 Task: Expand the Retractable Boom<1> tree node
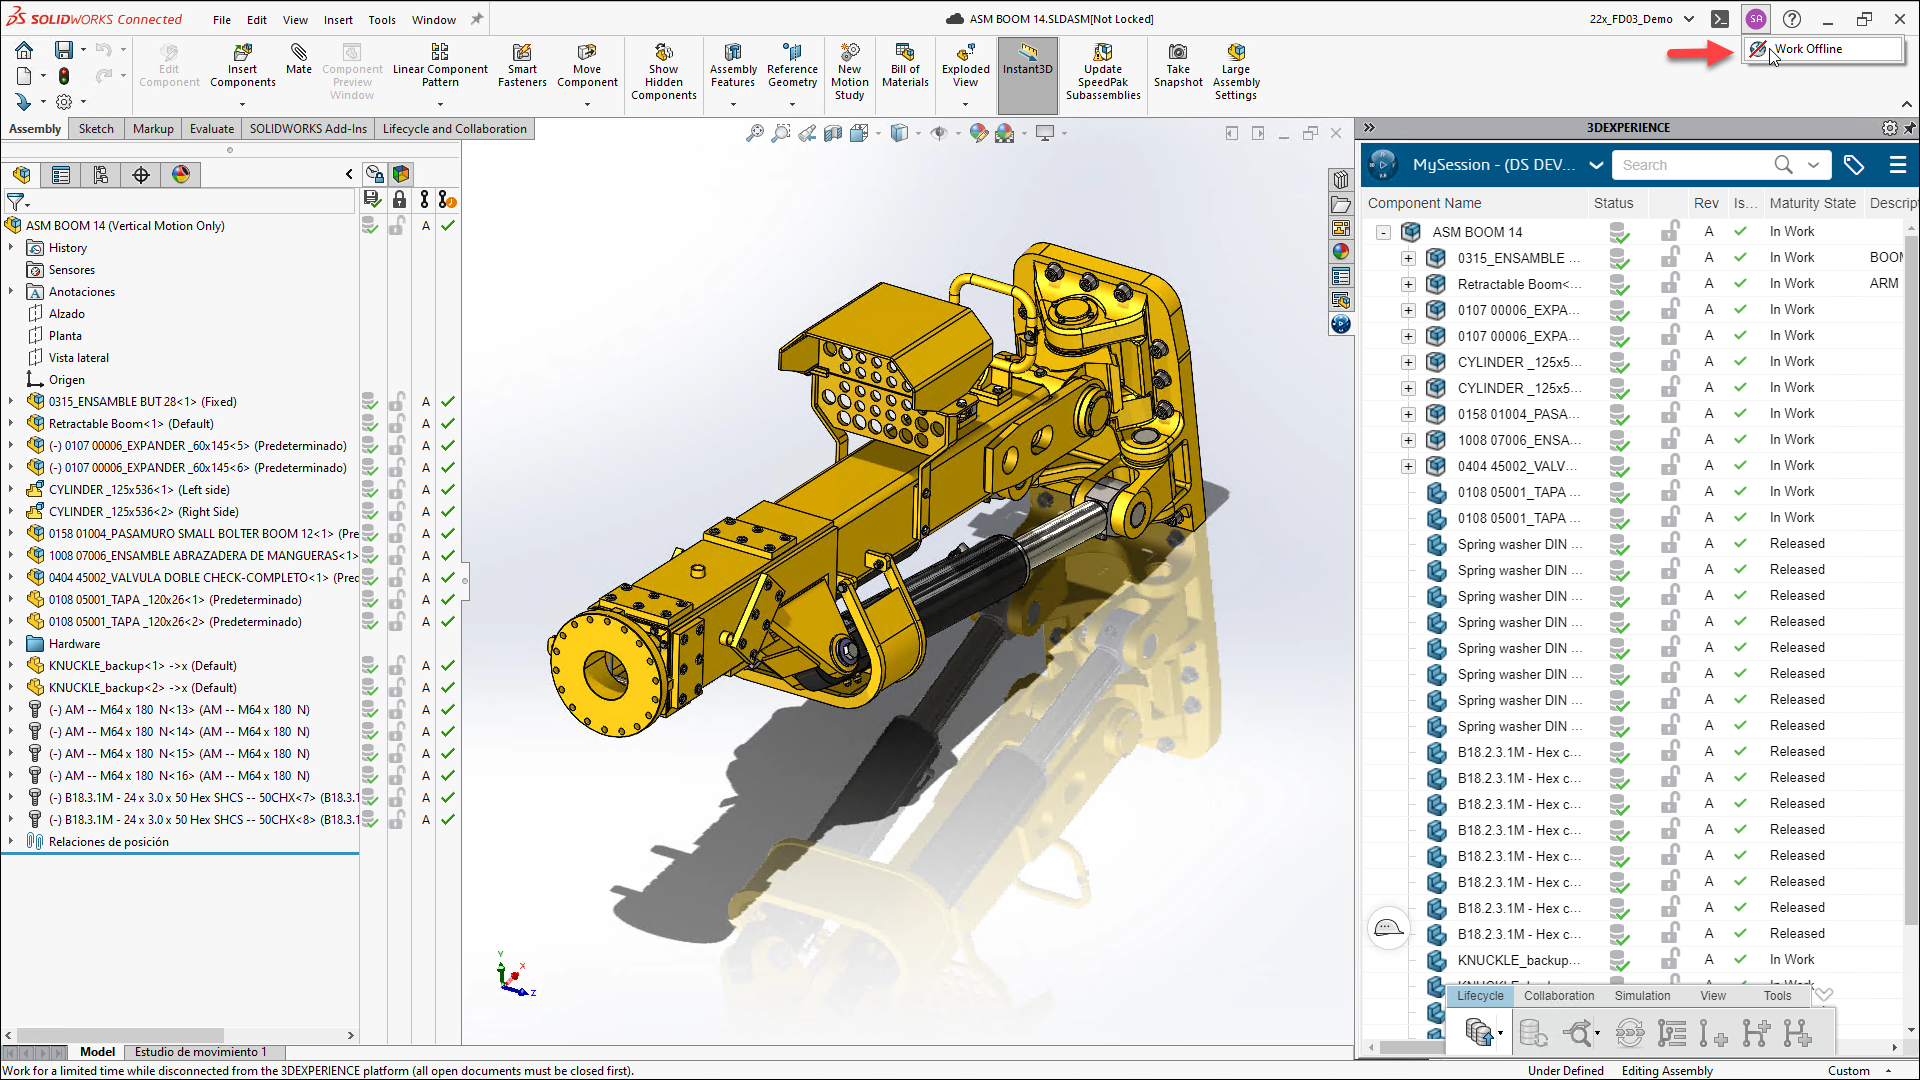[11, 424]
